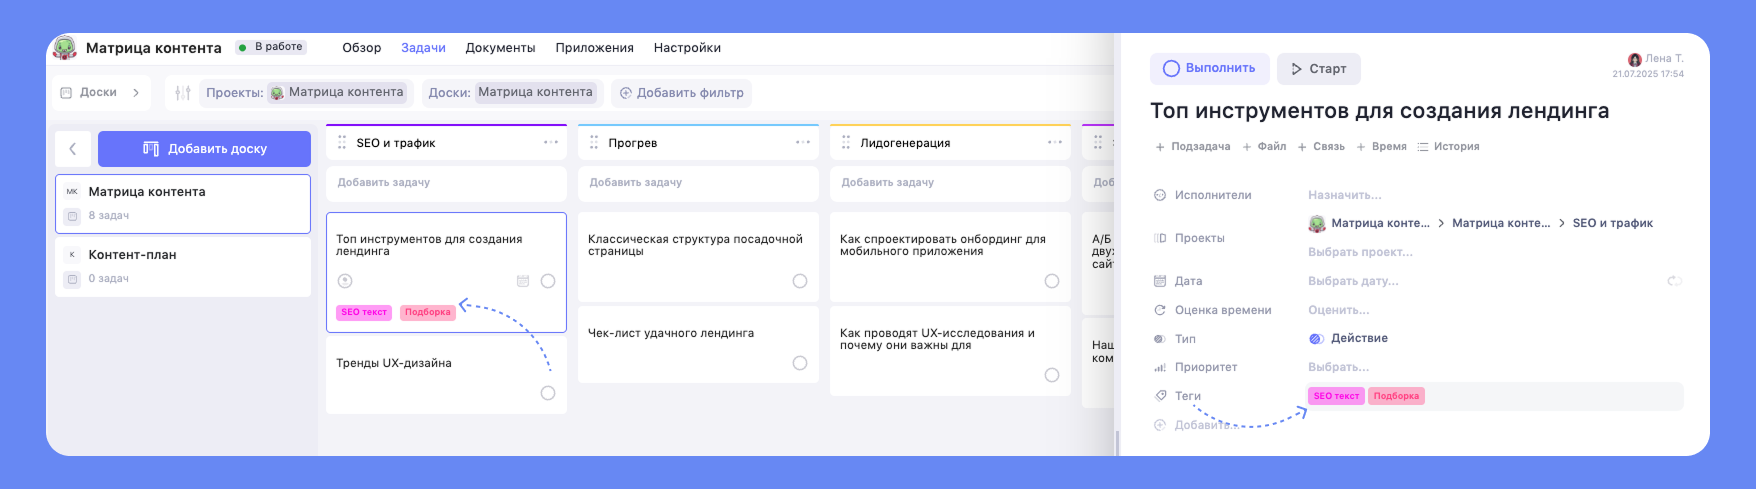Attach a Файл to the task
Image resolution: width=1756 pixels, height=489 pixels.
[1264, 147]
